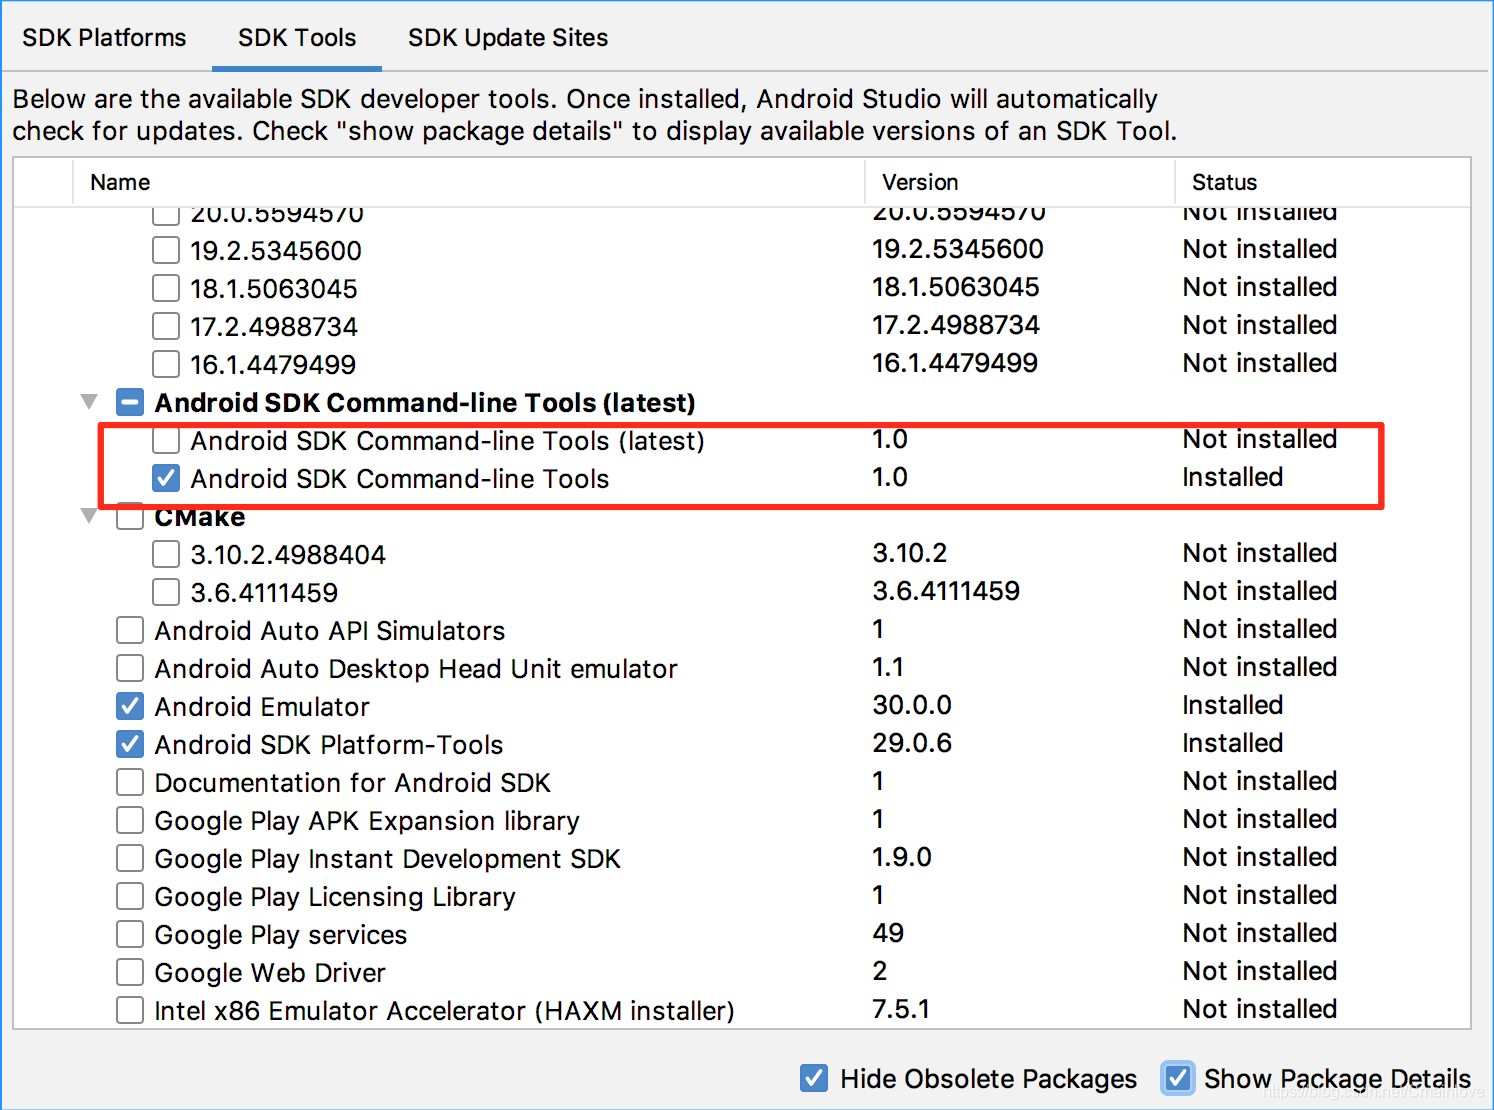Image resolution: width=1494 pixels, height=1110 pixels.
Task: Select version cell 19.2.5345600
Action: pos(958,249)
